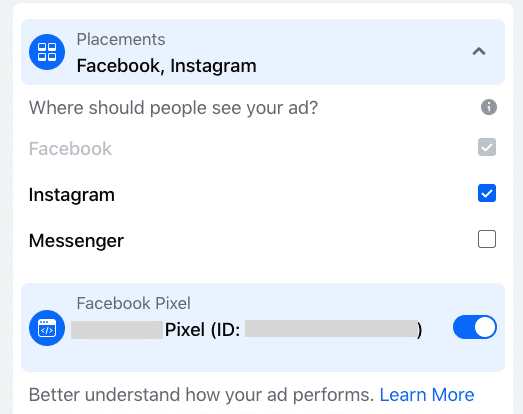Enable the Messenger placement checkbox
Image resolution: width=523 pixels, height=414 pixels.
click(487, 239)
